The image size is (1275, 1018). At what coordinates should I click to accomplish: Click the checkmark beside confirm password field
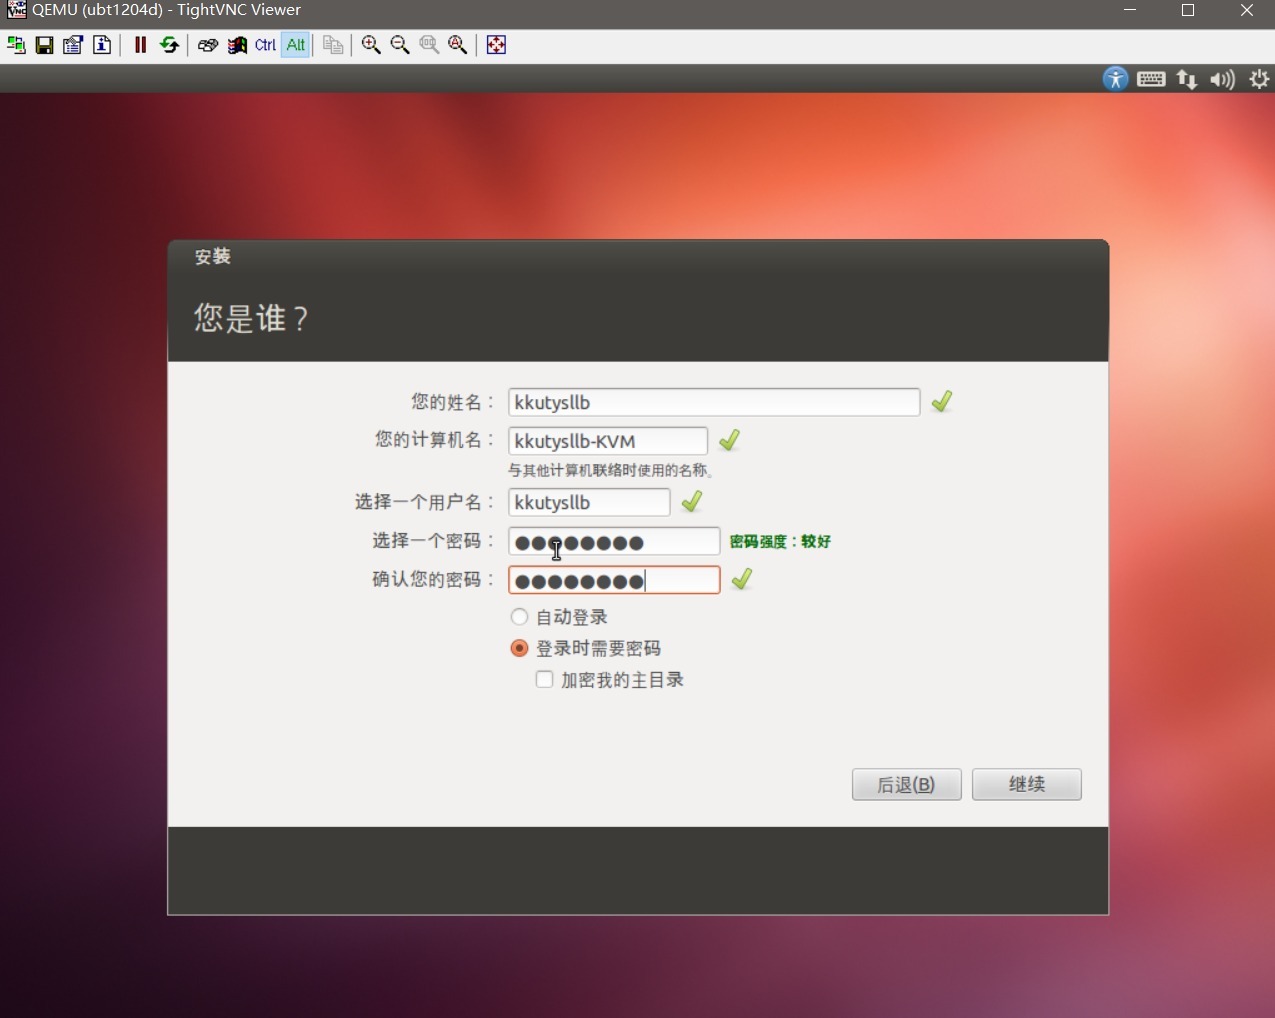(742, 579)
